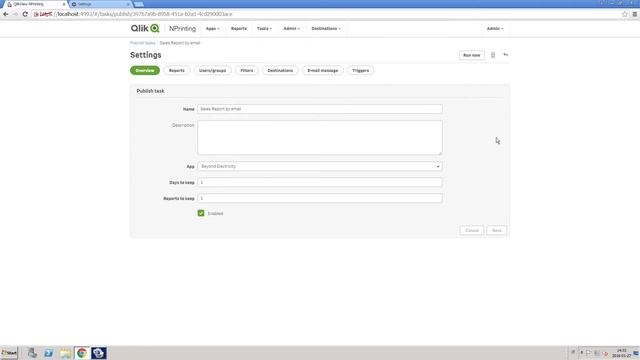Click the Save button

(x=496, y=231)
